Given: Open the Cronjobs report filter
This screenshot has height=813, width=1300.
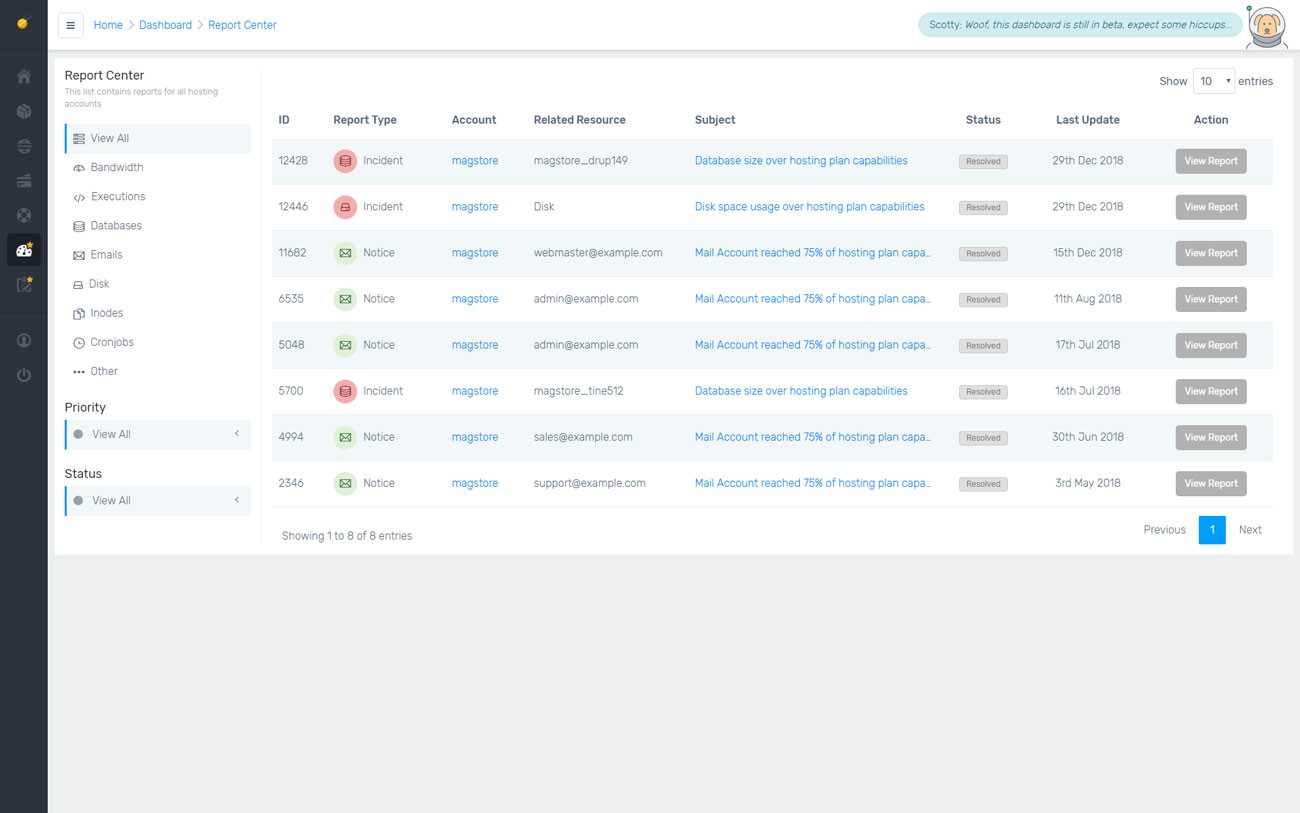Looking at the screenshot, I should (x=113, y=341).
